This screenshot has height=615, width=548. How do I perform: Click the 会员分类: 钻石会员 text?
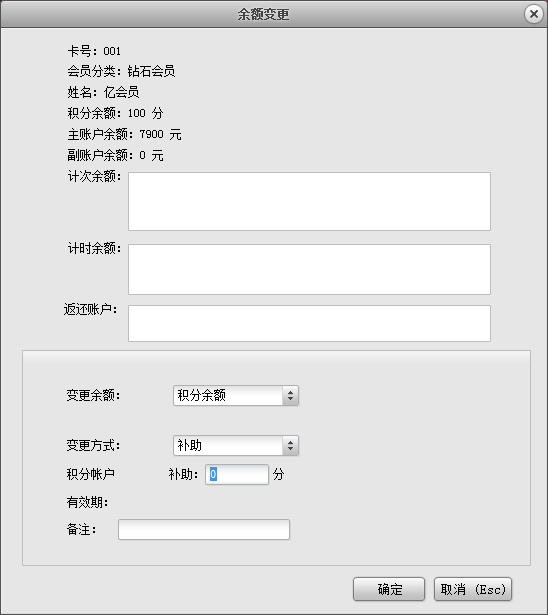[121, 71]
